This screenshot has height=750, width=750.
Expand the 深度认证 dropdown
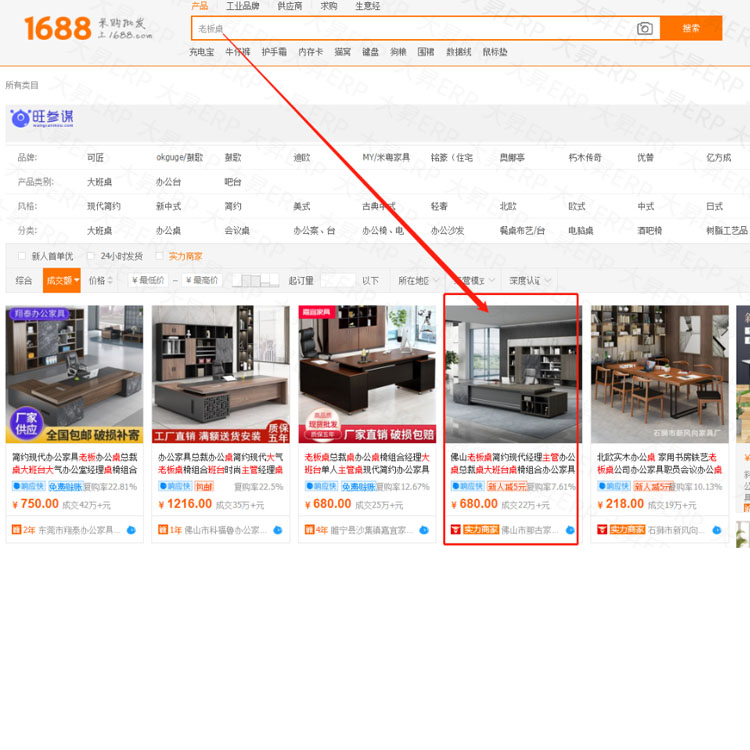(530, 281)
